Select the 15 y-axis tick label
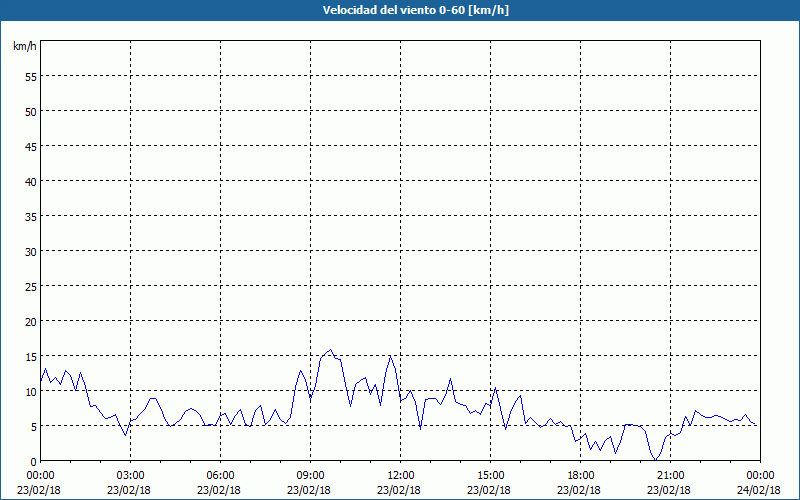800x500 pixels. (31, 356)
